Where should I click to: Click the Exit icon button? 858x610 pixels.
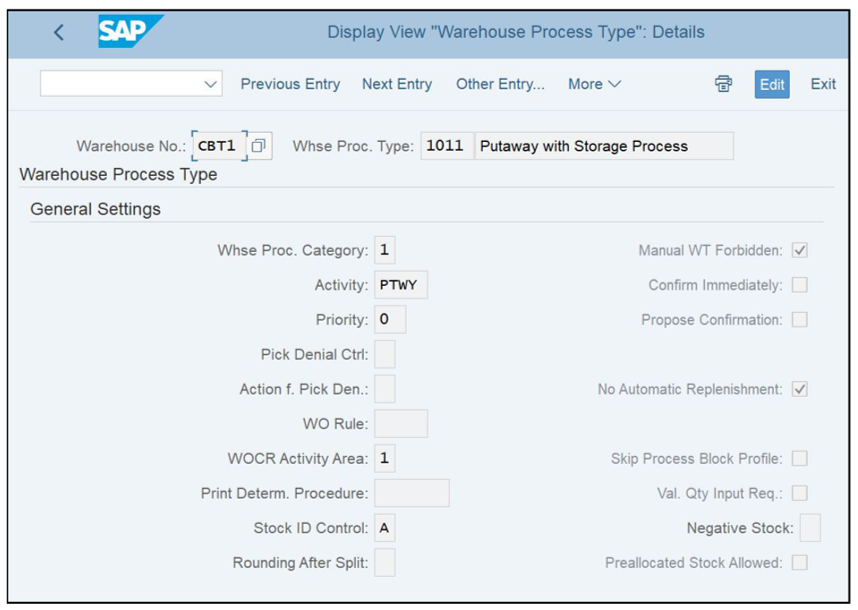823,84
